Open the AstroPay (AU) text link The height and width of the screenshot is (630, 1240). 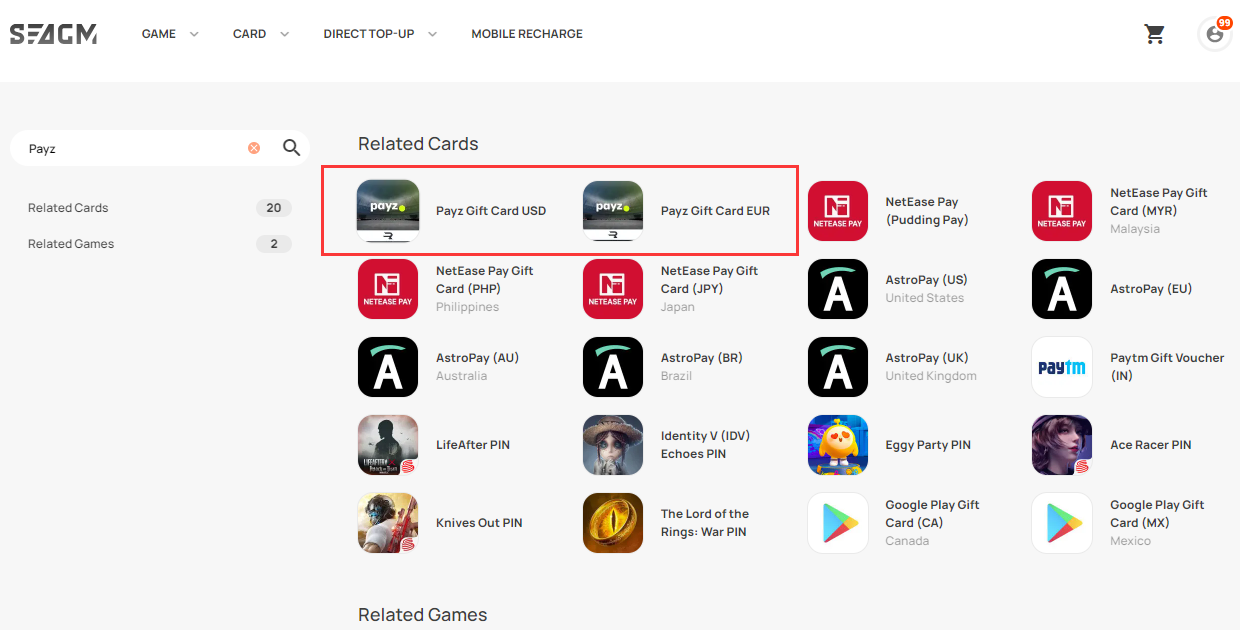click(x=477, y=358)
